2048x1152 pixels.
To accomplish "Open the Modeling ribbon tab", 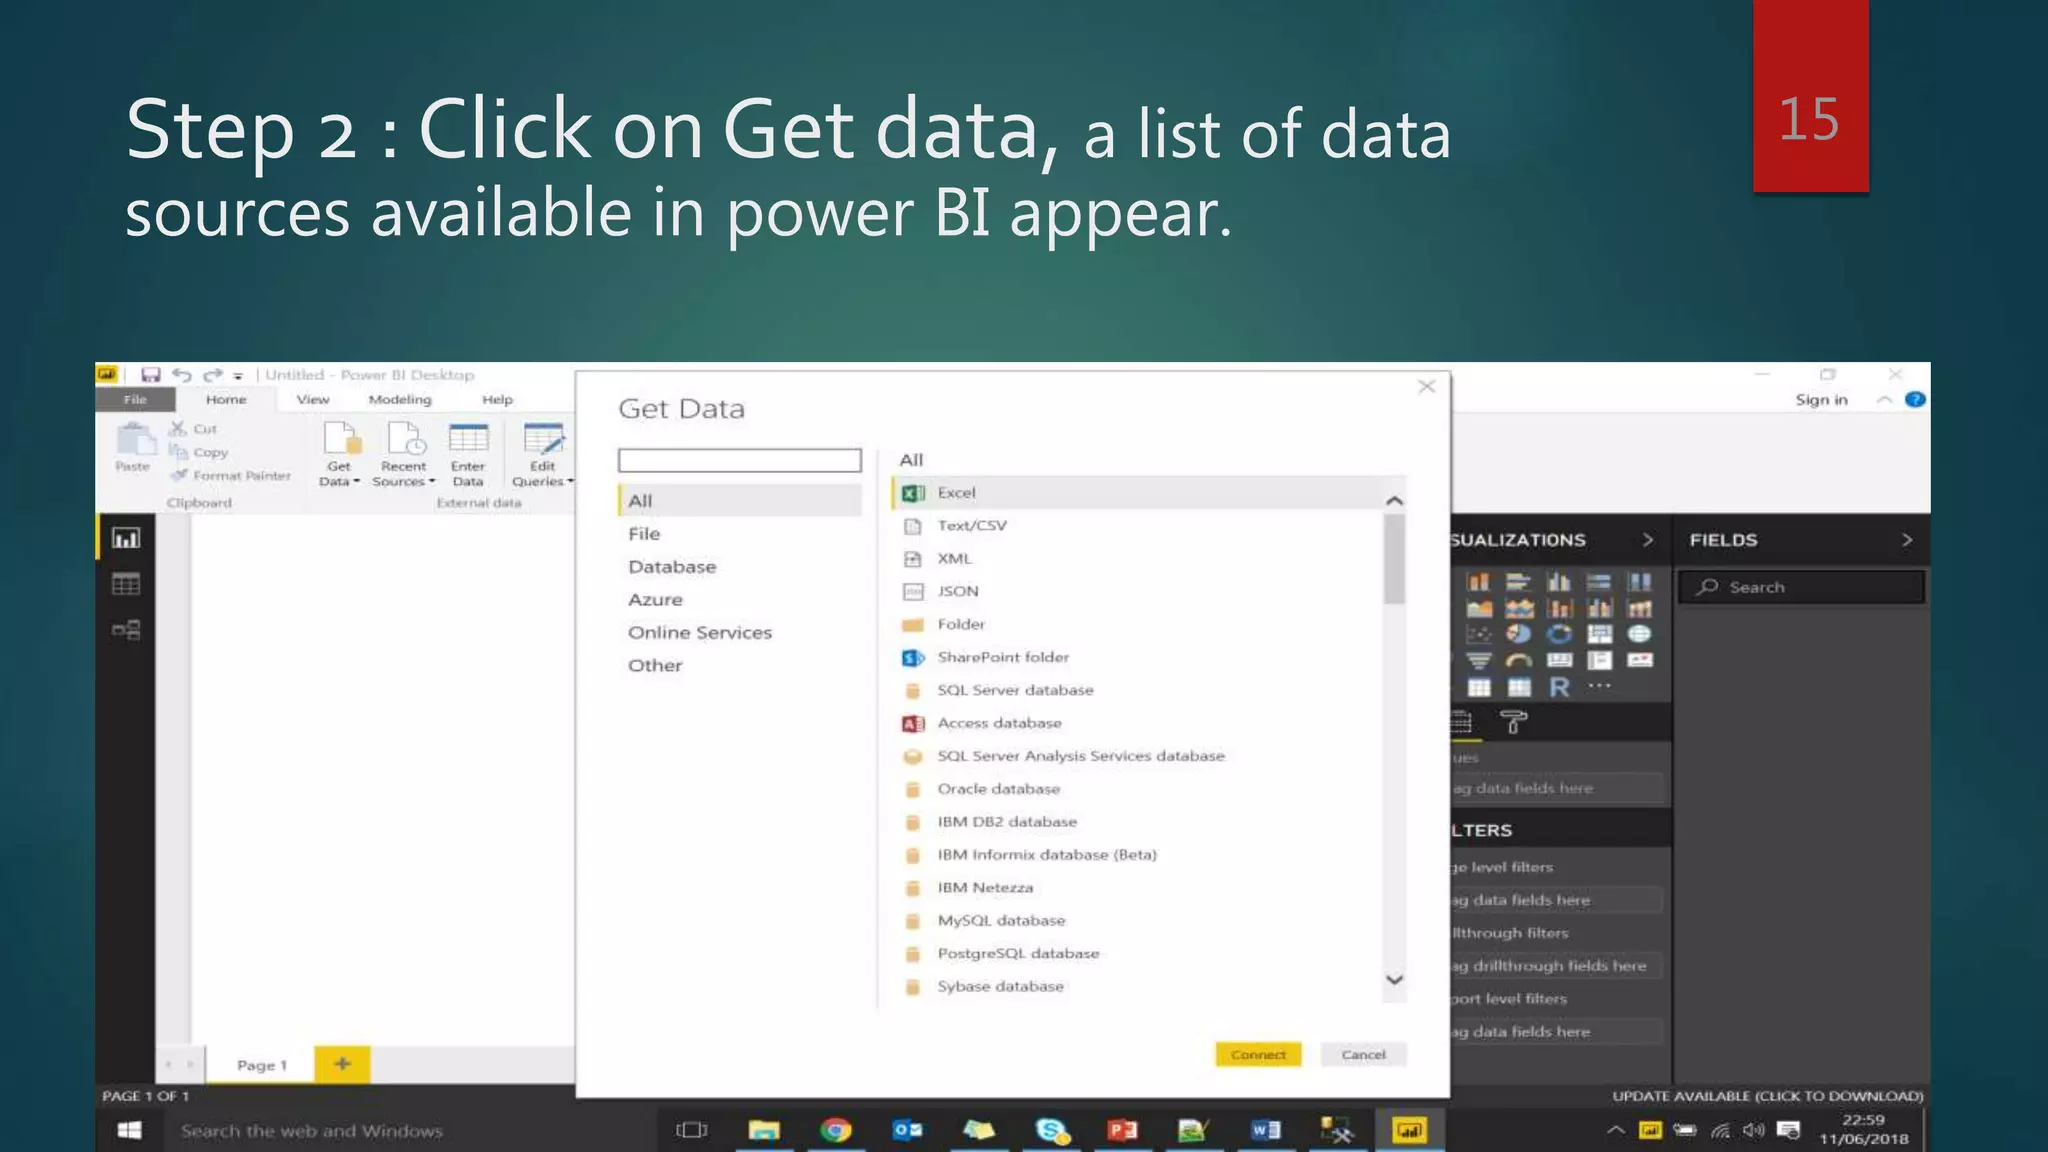I will [400, 400].
